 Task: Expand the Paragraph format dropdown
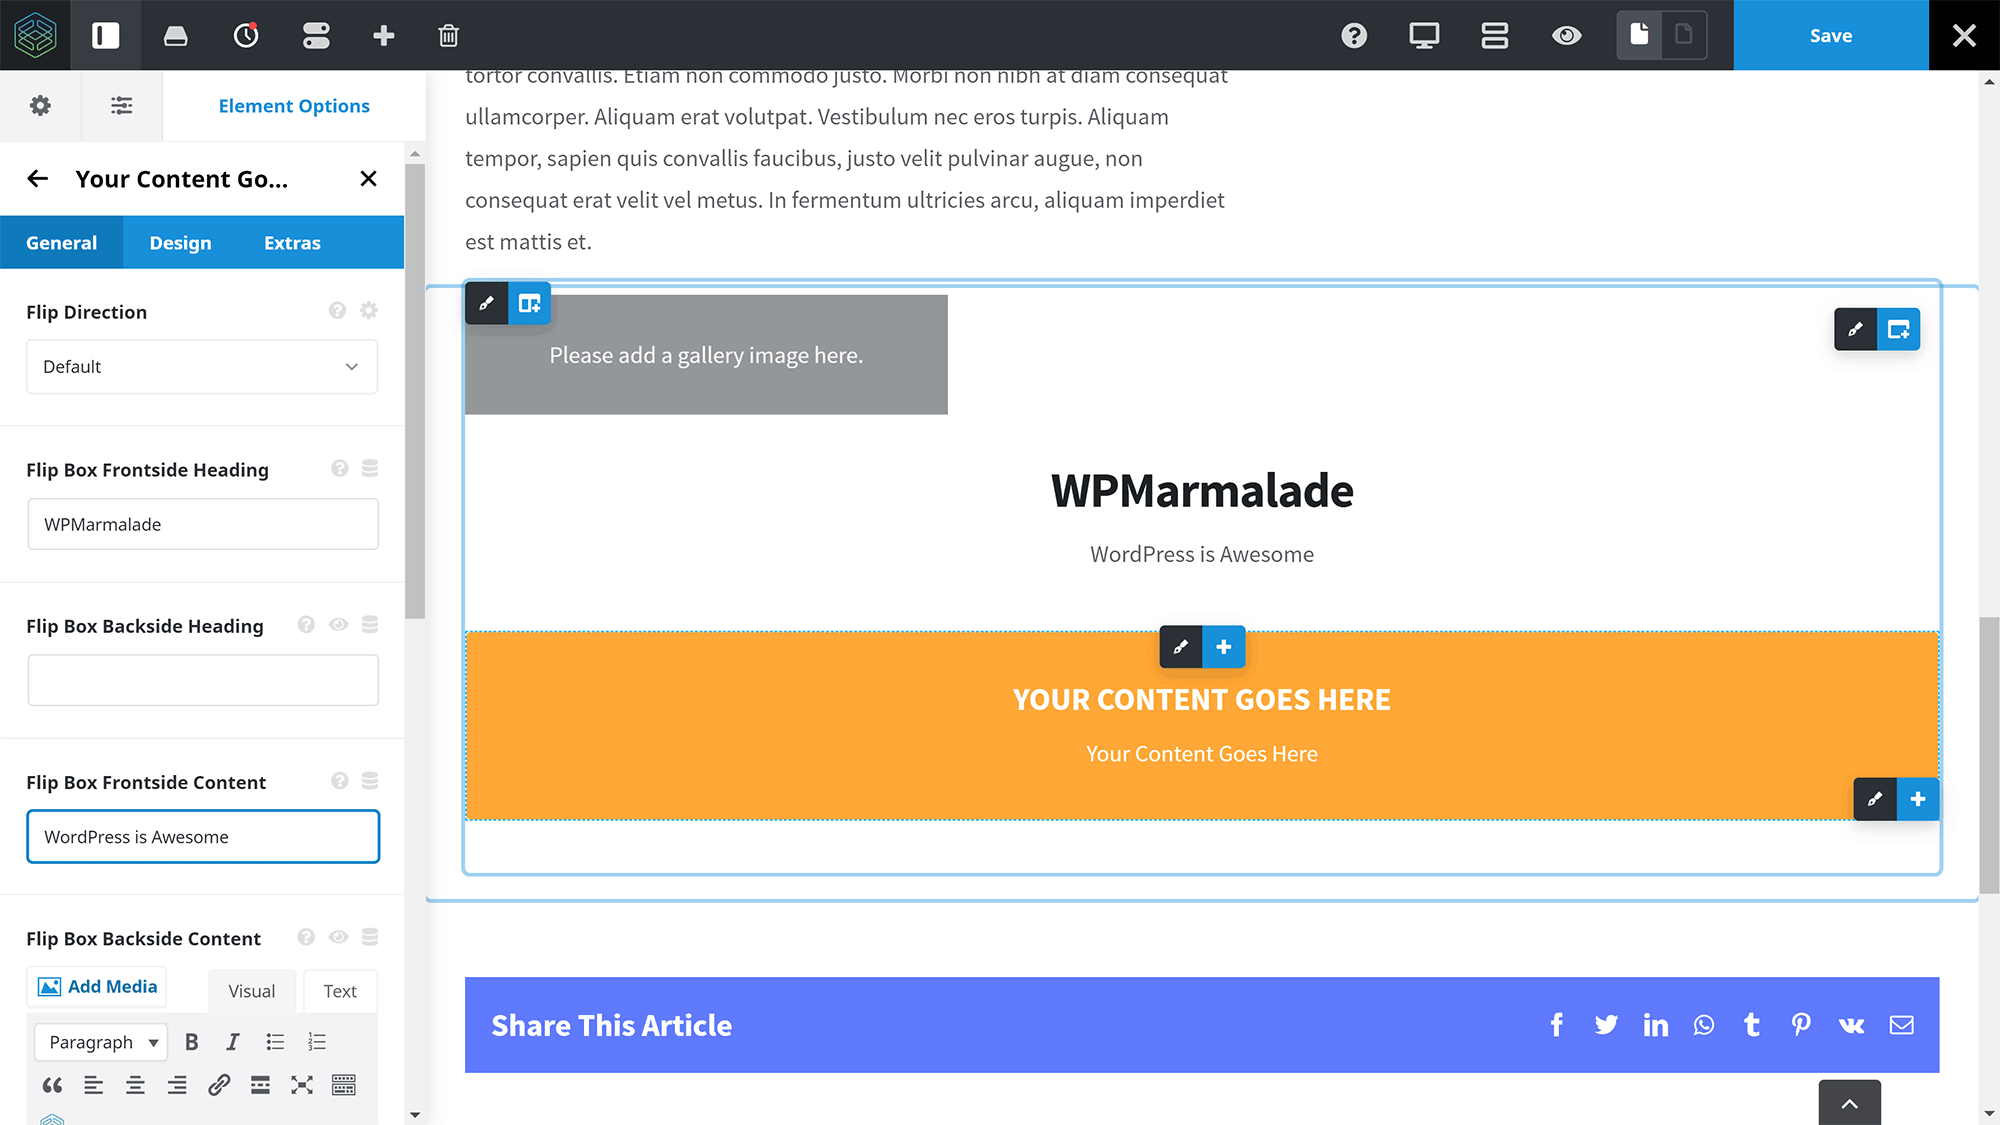(102, 1042)
